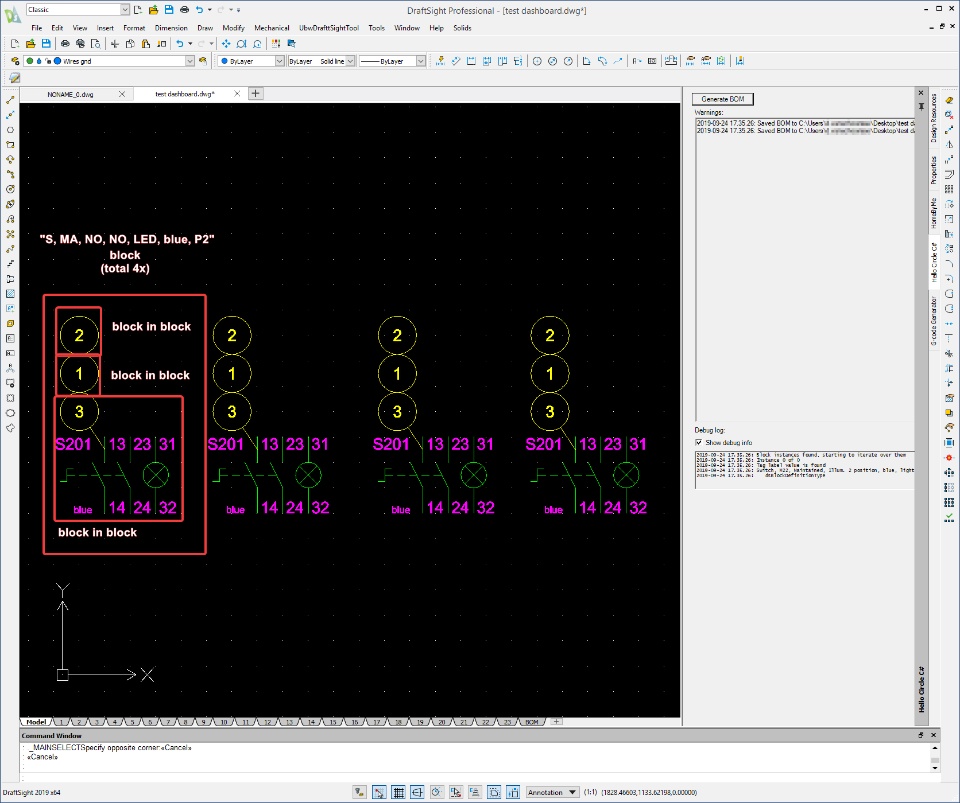
Task: Open the Layers Manager icon
Action: tap(15, 61)
